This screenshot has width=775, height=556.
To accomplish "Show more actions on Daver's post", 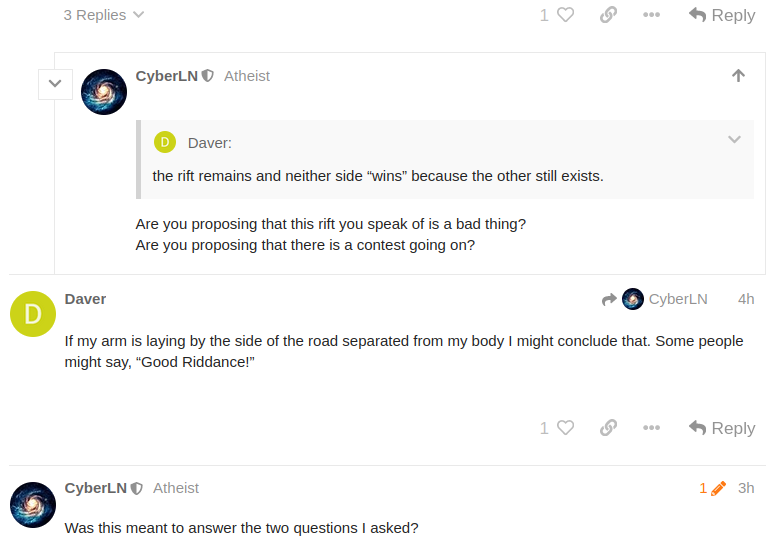I will tap(651, 428).
